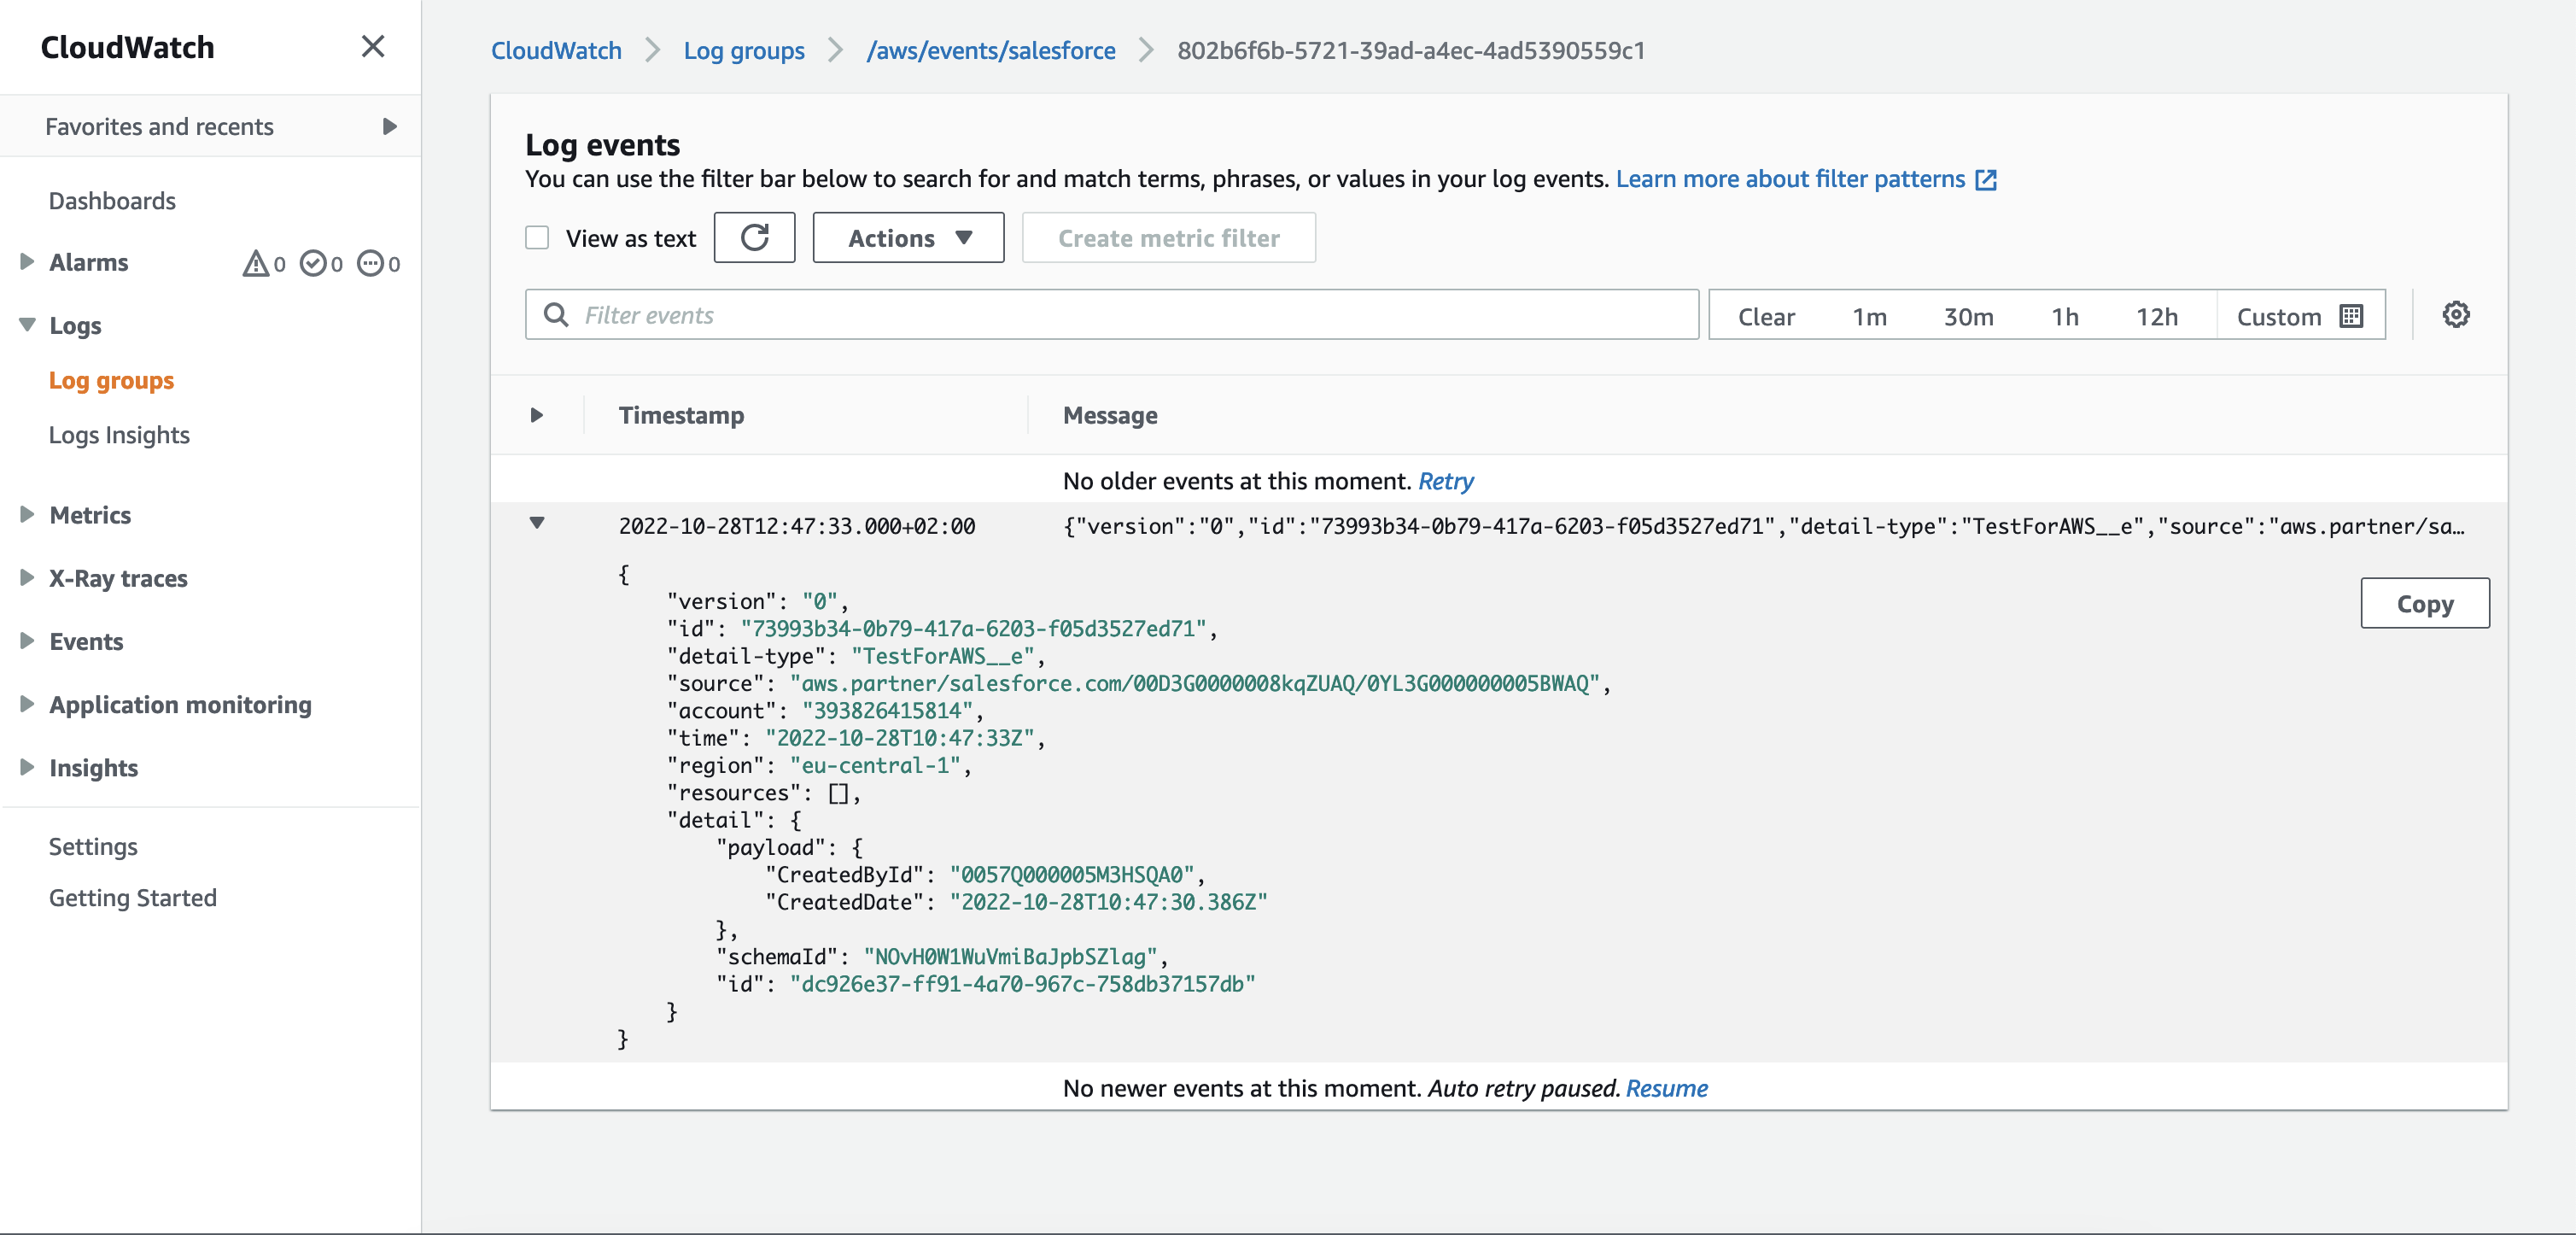Click Resume to restart auto retry
The height and width of the screenshot is (1235, 2576).
pyautogui.click(x=1666, y=1088)
